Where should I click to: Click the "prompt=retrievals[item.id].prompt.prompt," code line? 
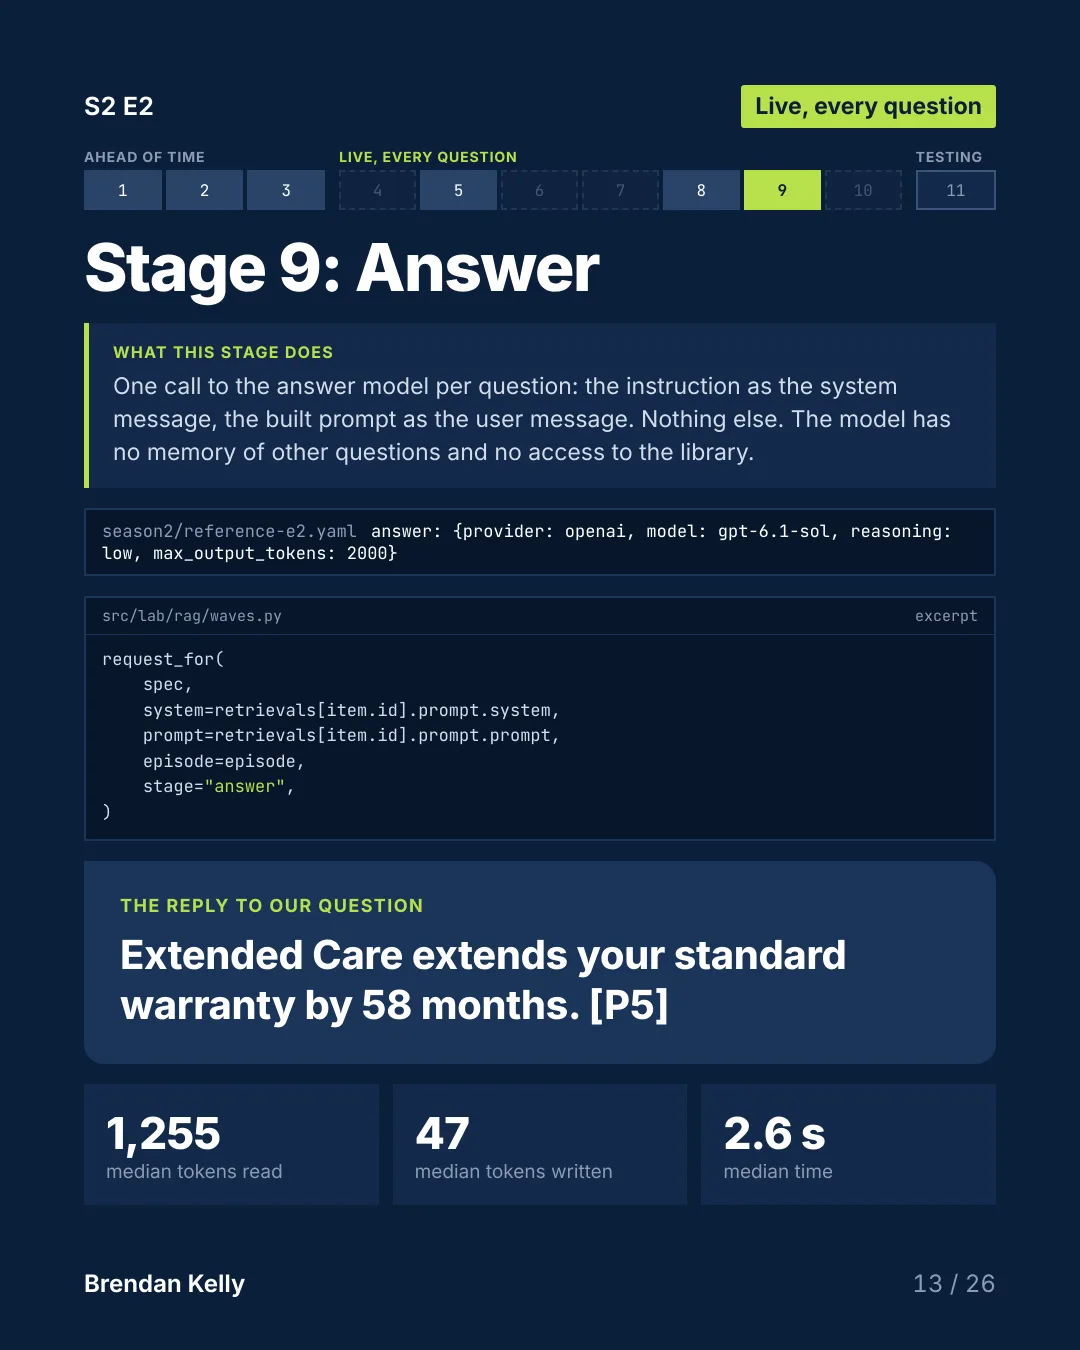tap(351, 735)
